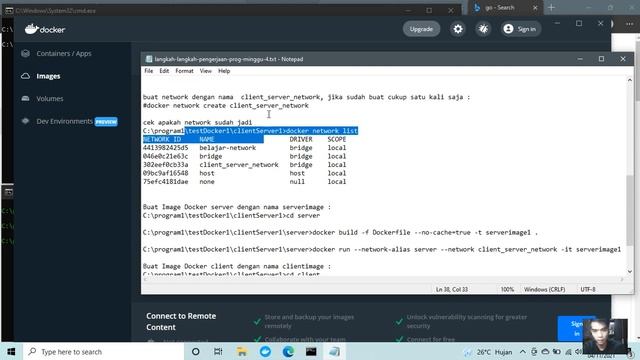Image resolution: width=640 pixels, height=360 pixels.
Task: Click 'Buat Image Docker client' line
Action: pos(237,267)
